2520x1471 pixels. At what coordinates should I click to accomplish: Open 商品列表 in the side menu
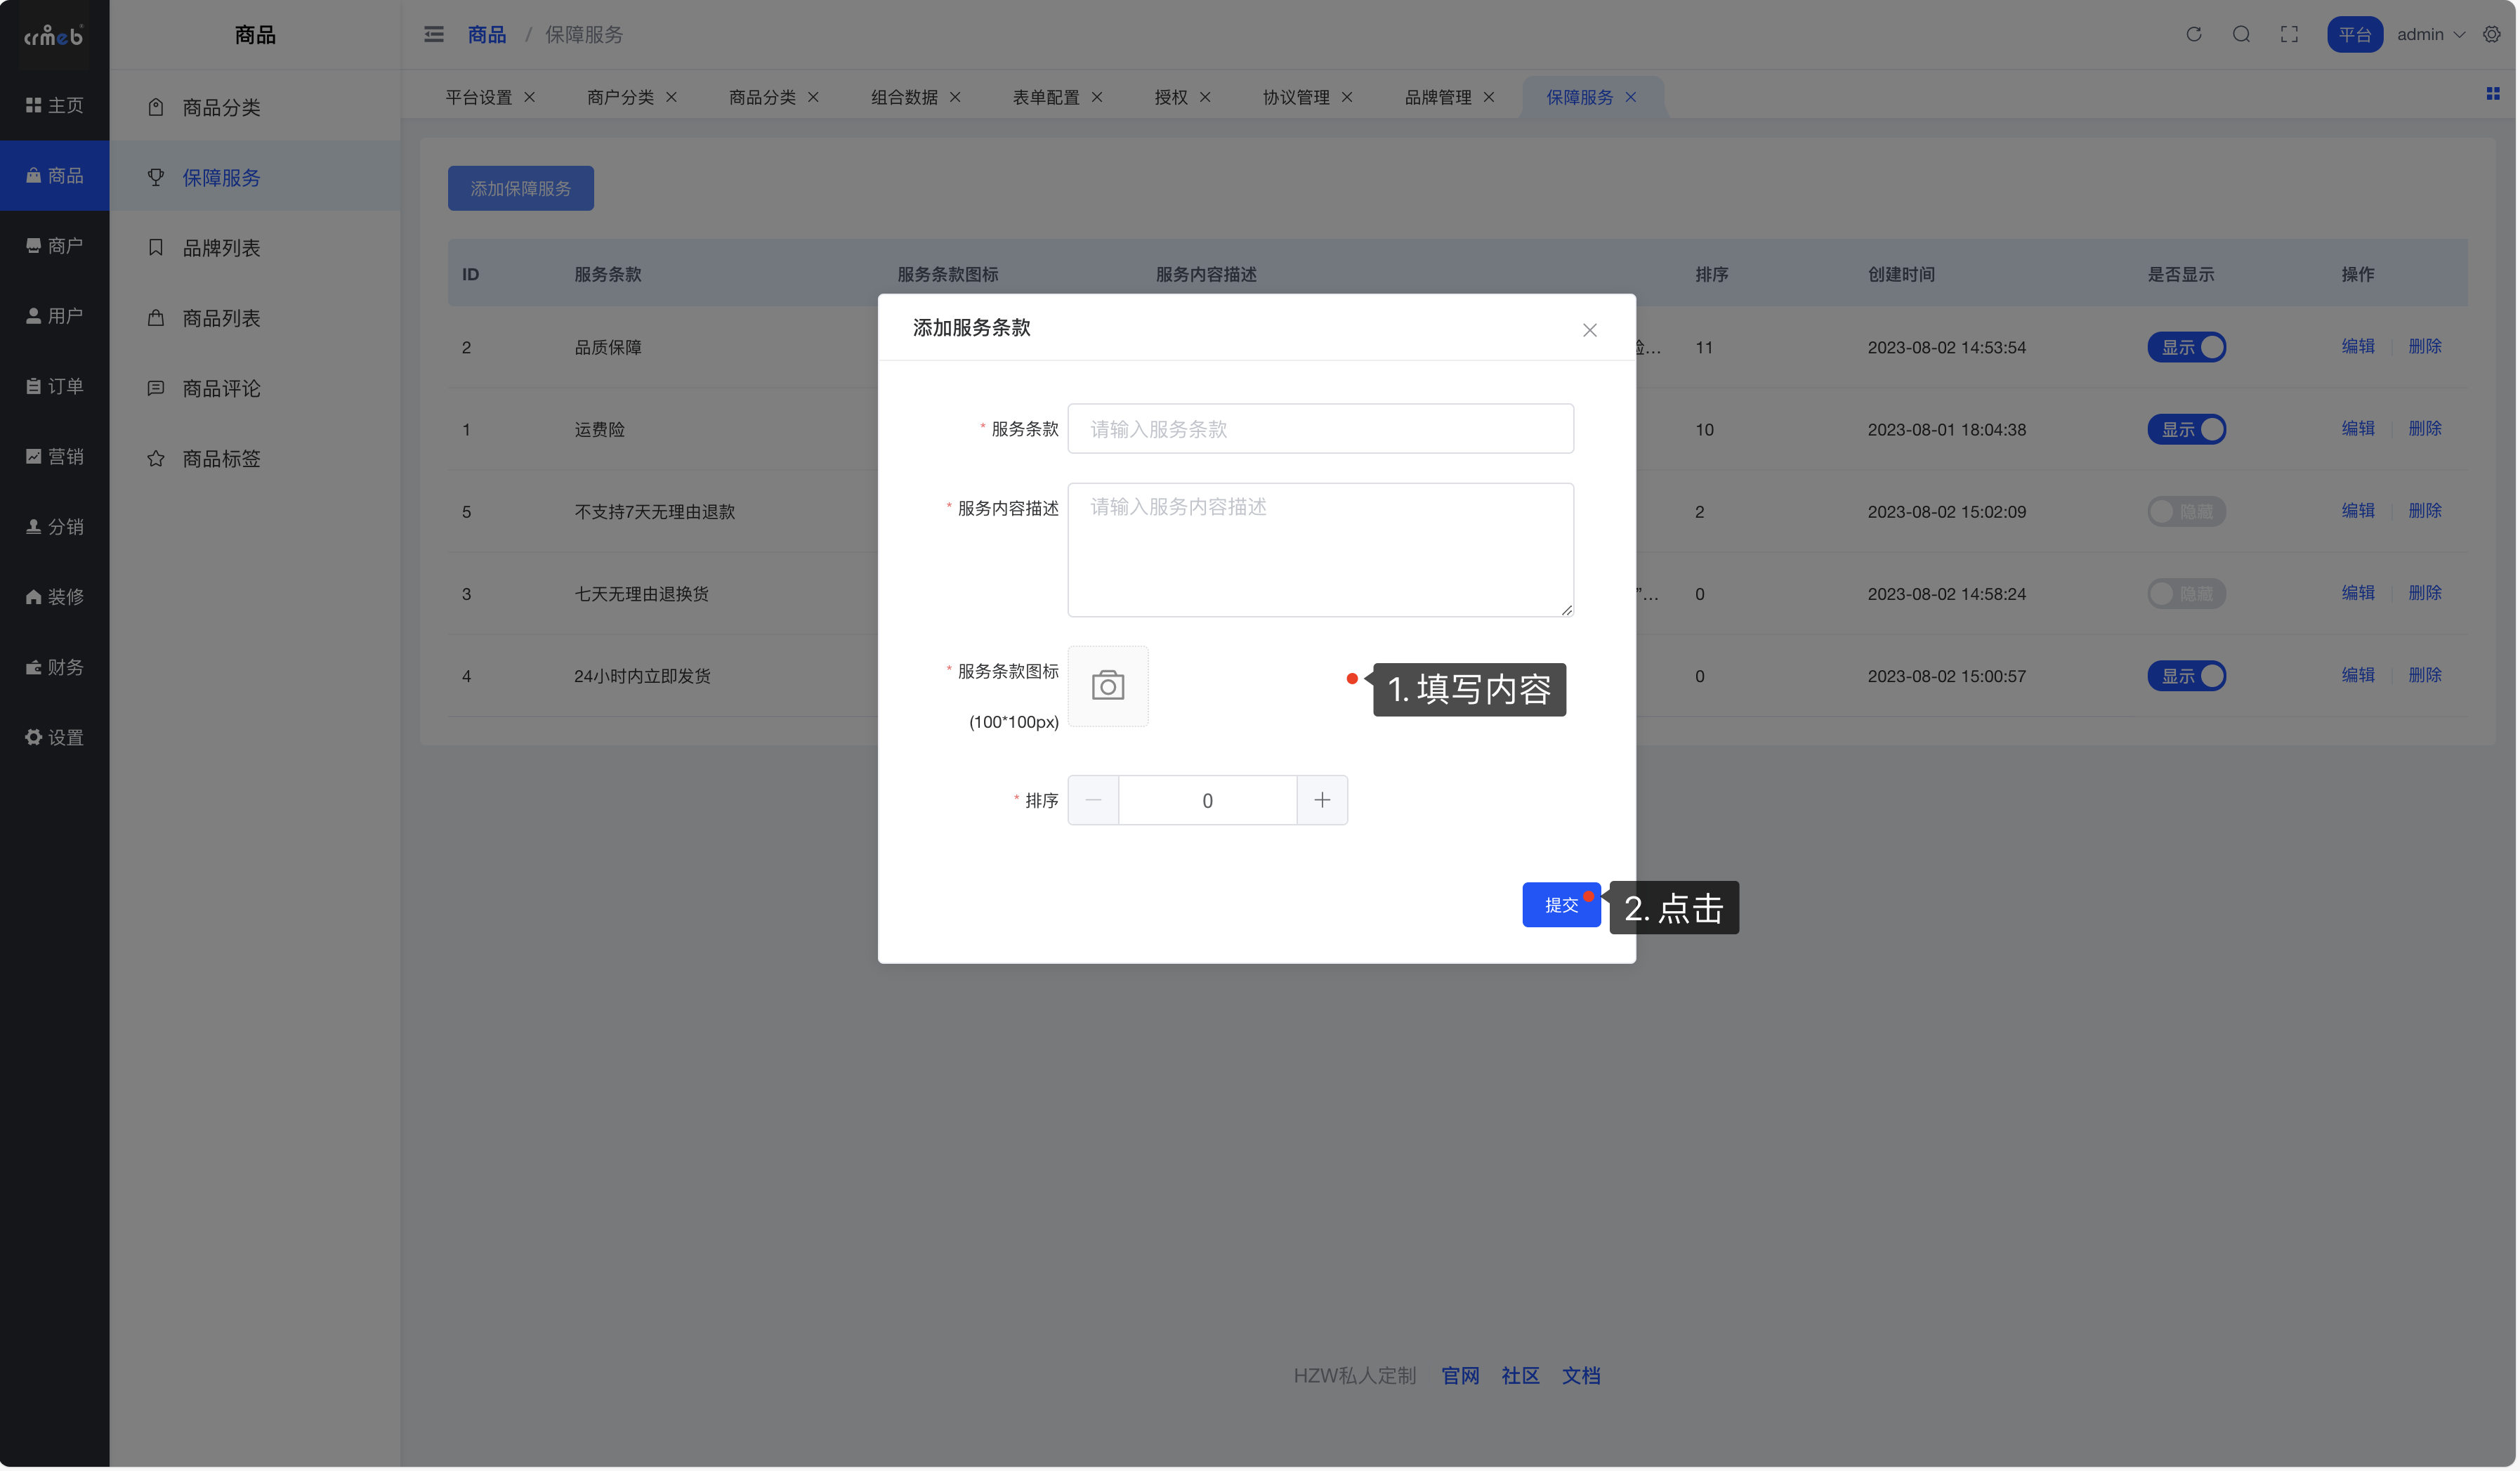pyautogui.click(x=221, y=318)
